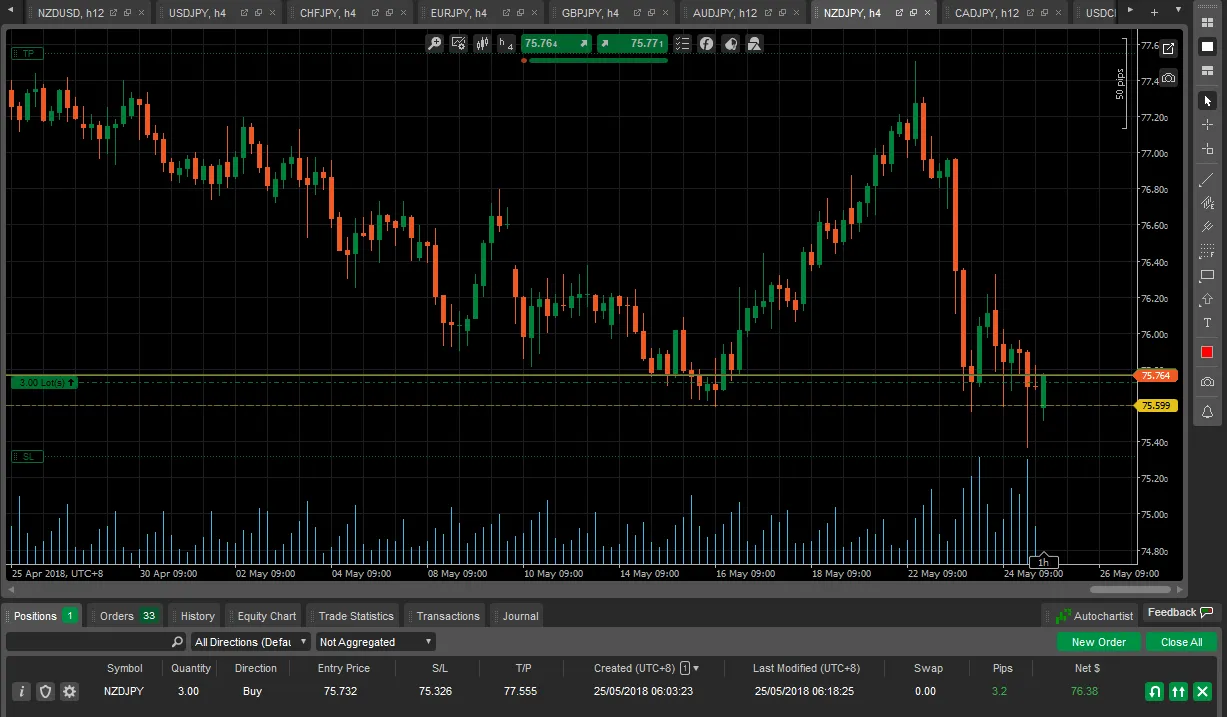Change chart type via candlestick icon

tap(482, 43)
